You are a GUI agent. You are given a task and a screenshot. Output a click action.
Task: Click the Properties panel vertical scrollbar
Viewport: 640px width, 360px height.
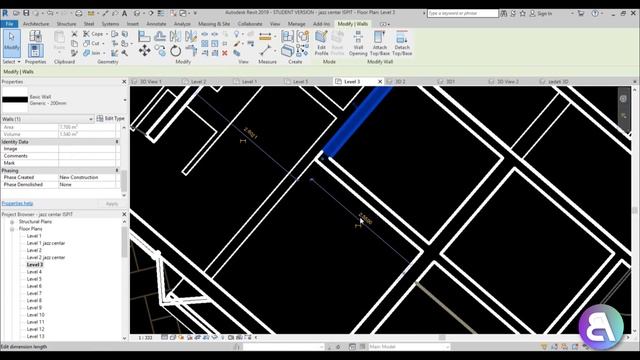124,182
